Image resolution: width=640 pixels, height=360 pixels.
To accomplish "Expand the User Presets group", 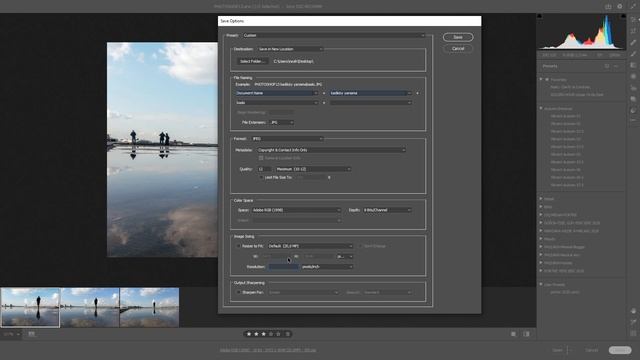I will coord(541,284).
